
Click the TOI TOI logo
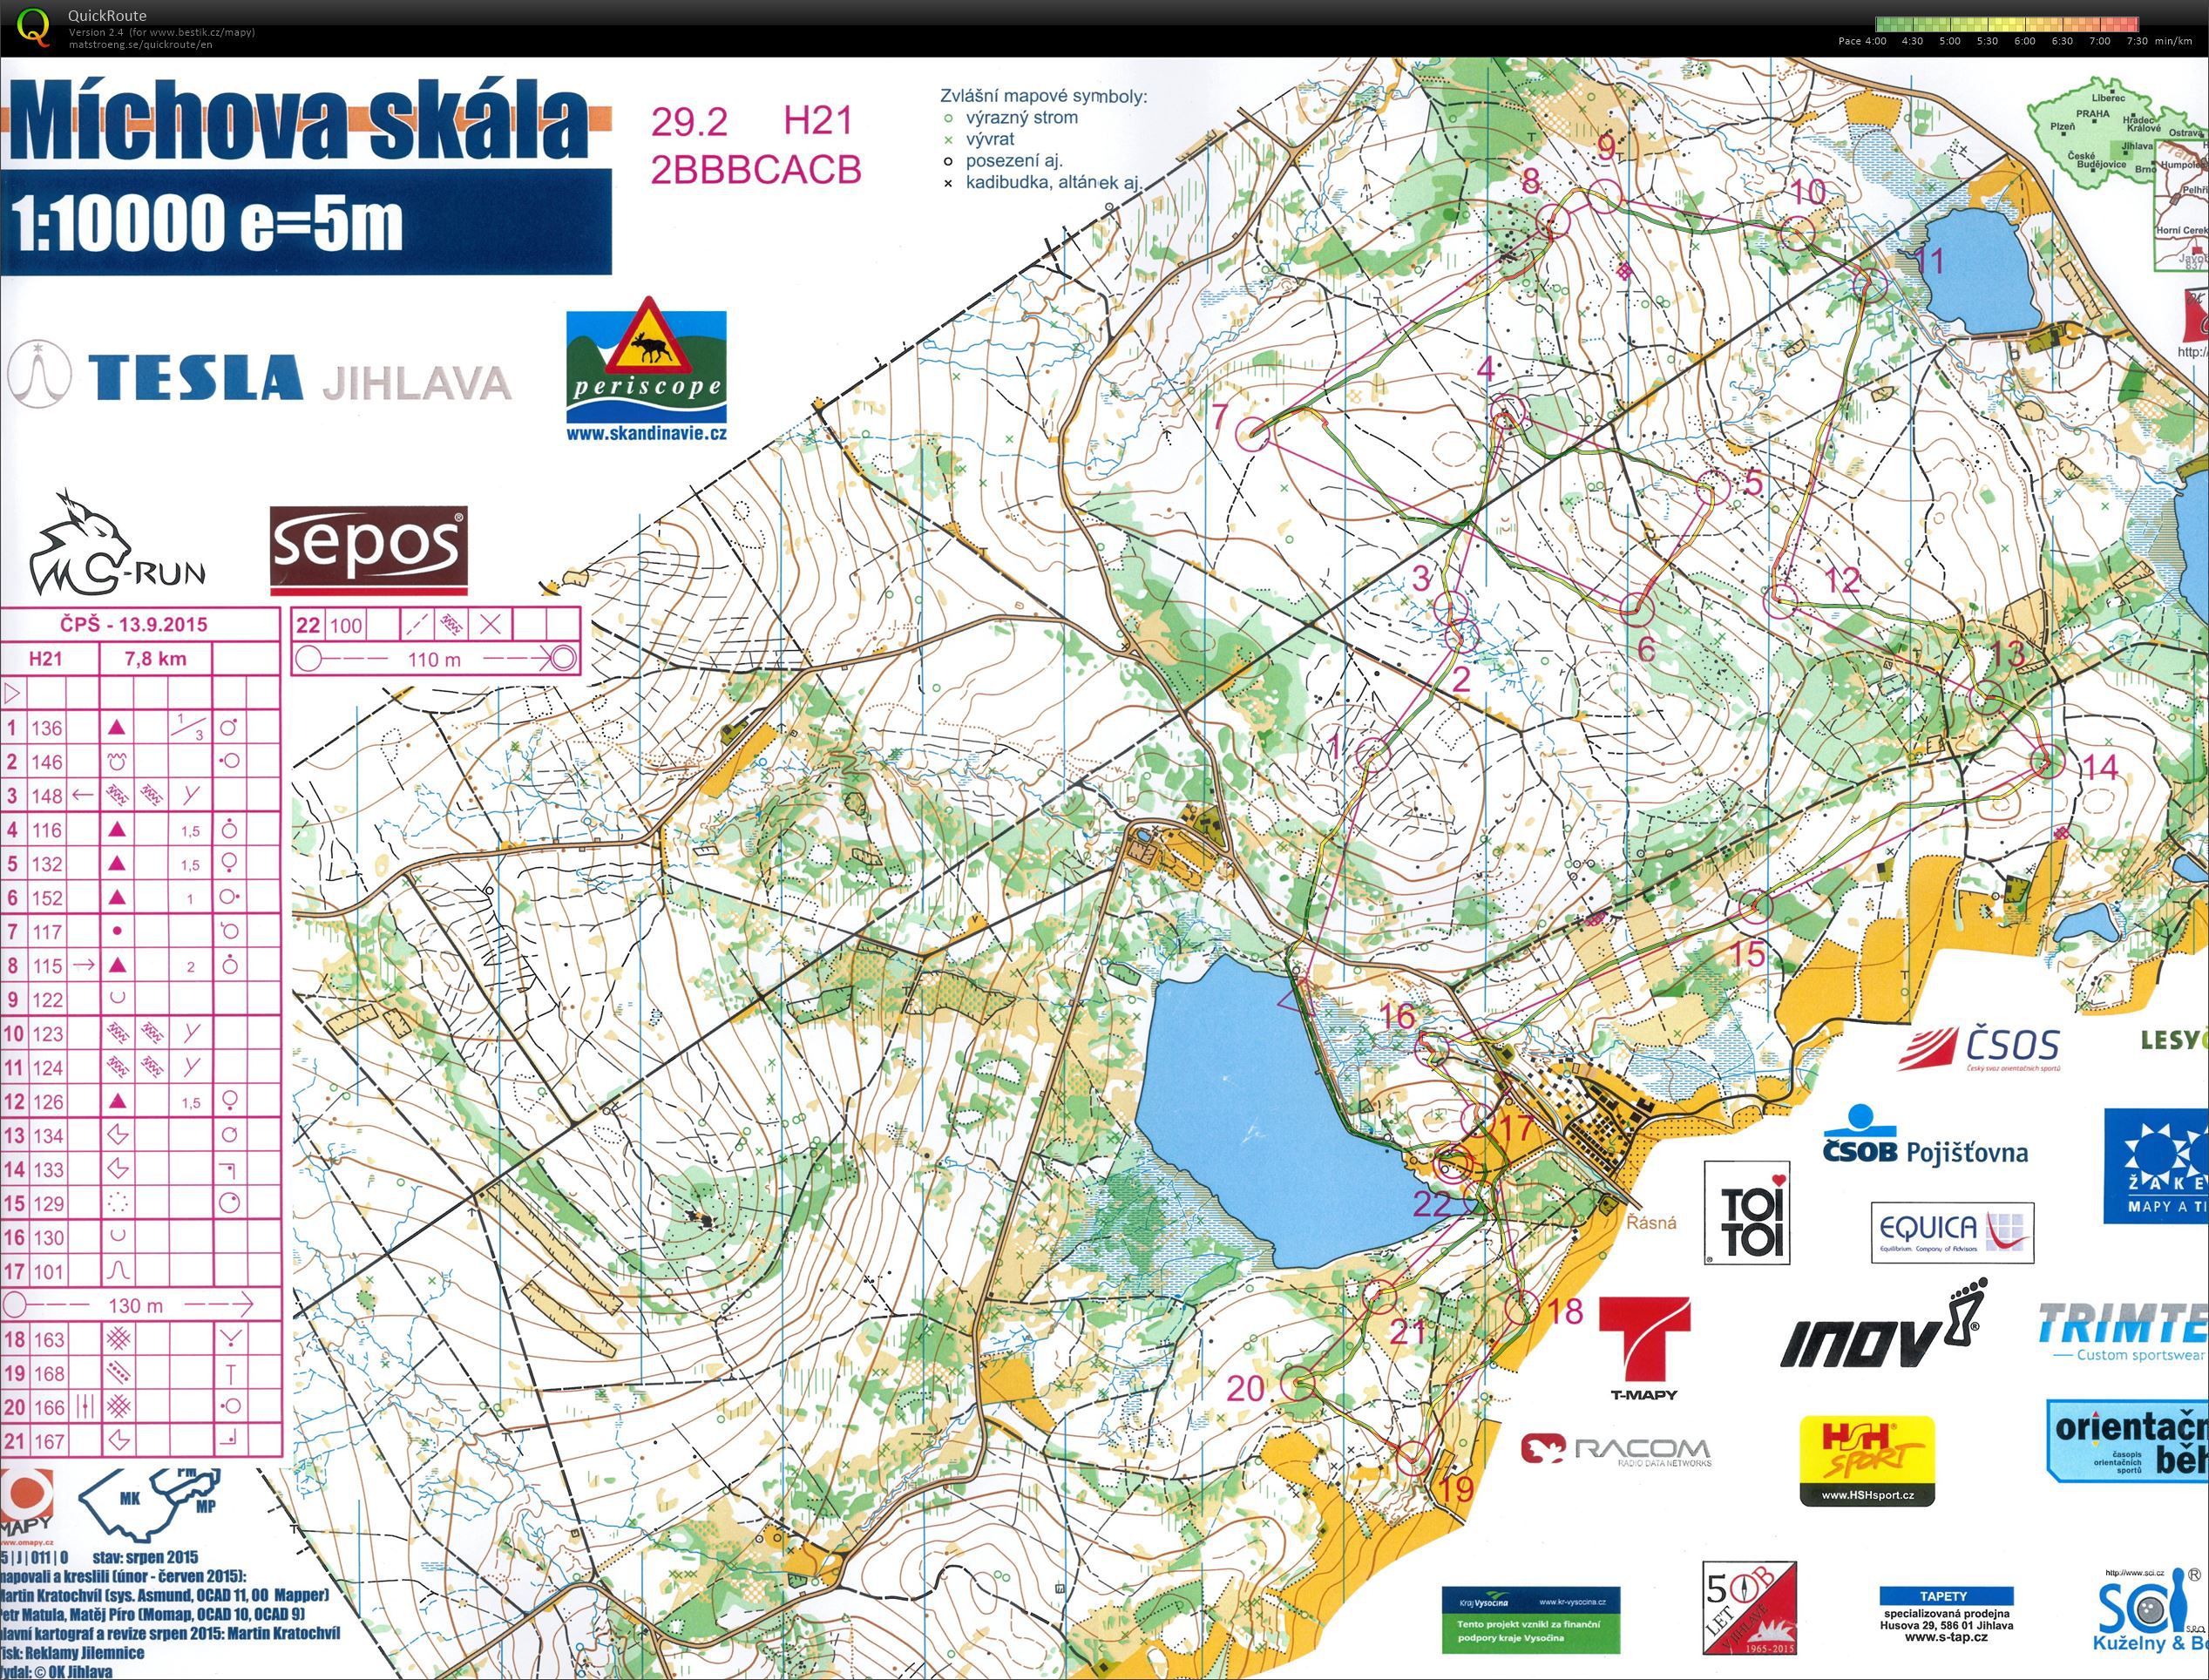pos(1746,1212)
